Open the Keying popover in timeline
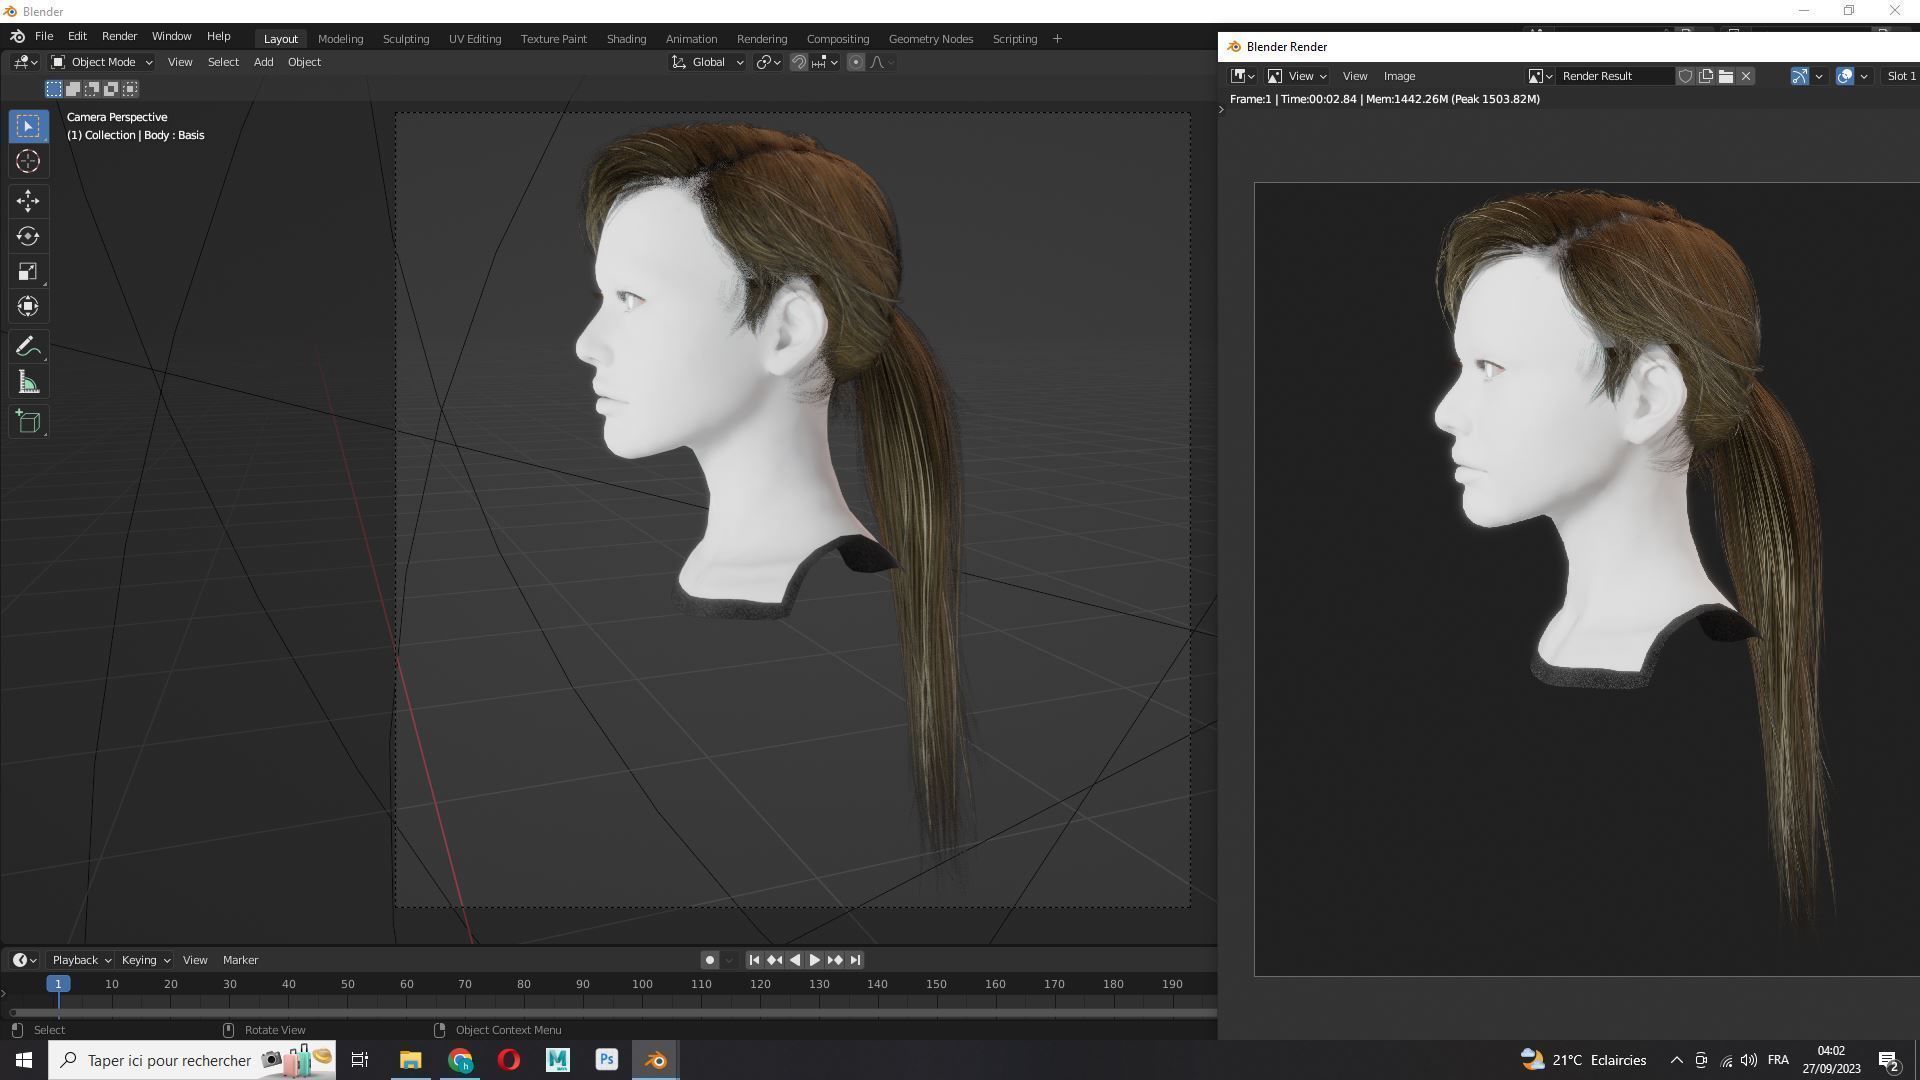The height and width of the screenshot is (1080, 1920). coord(145,960)
